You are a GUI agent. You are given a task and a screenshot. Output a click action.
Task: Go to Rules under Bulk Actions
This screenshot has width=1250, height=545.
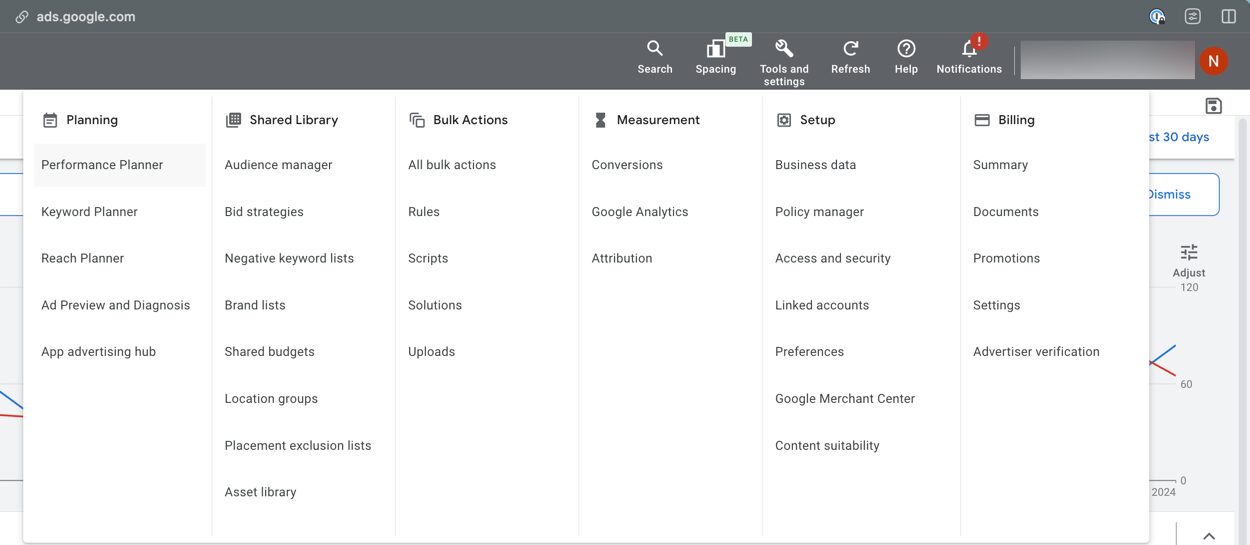point(424,212)
